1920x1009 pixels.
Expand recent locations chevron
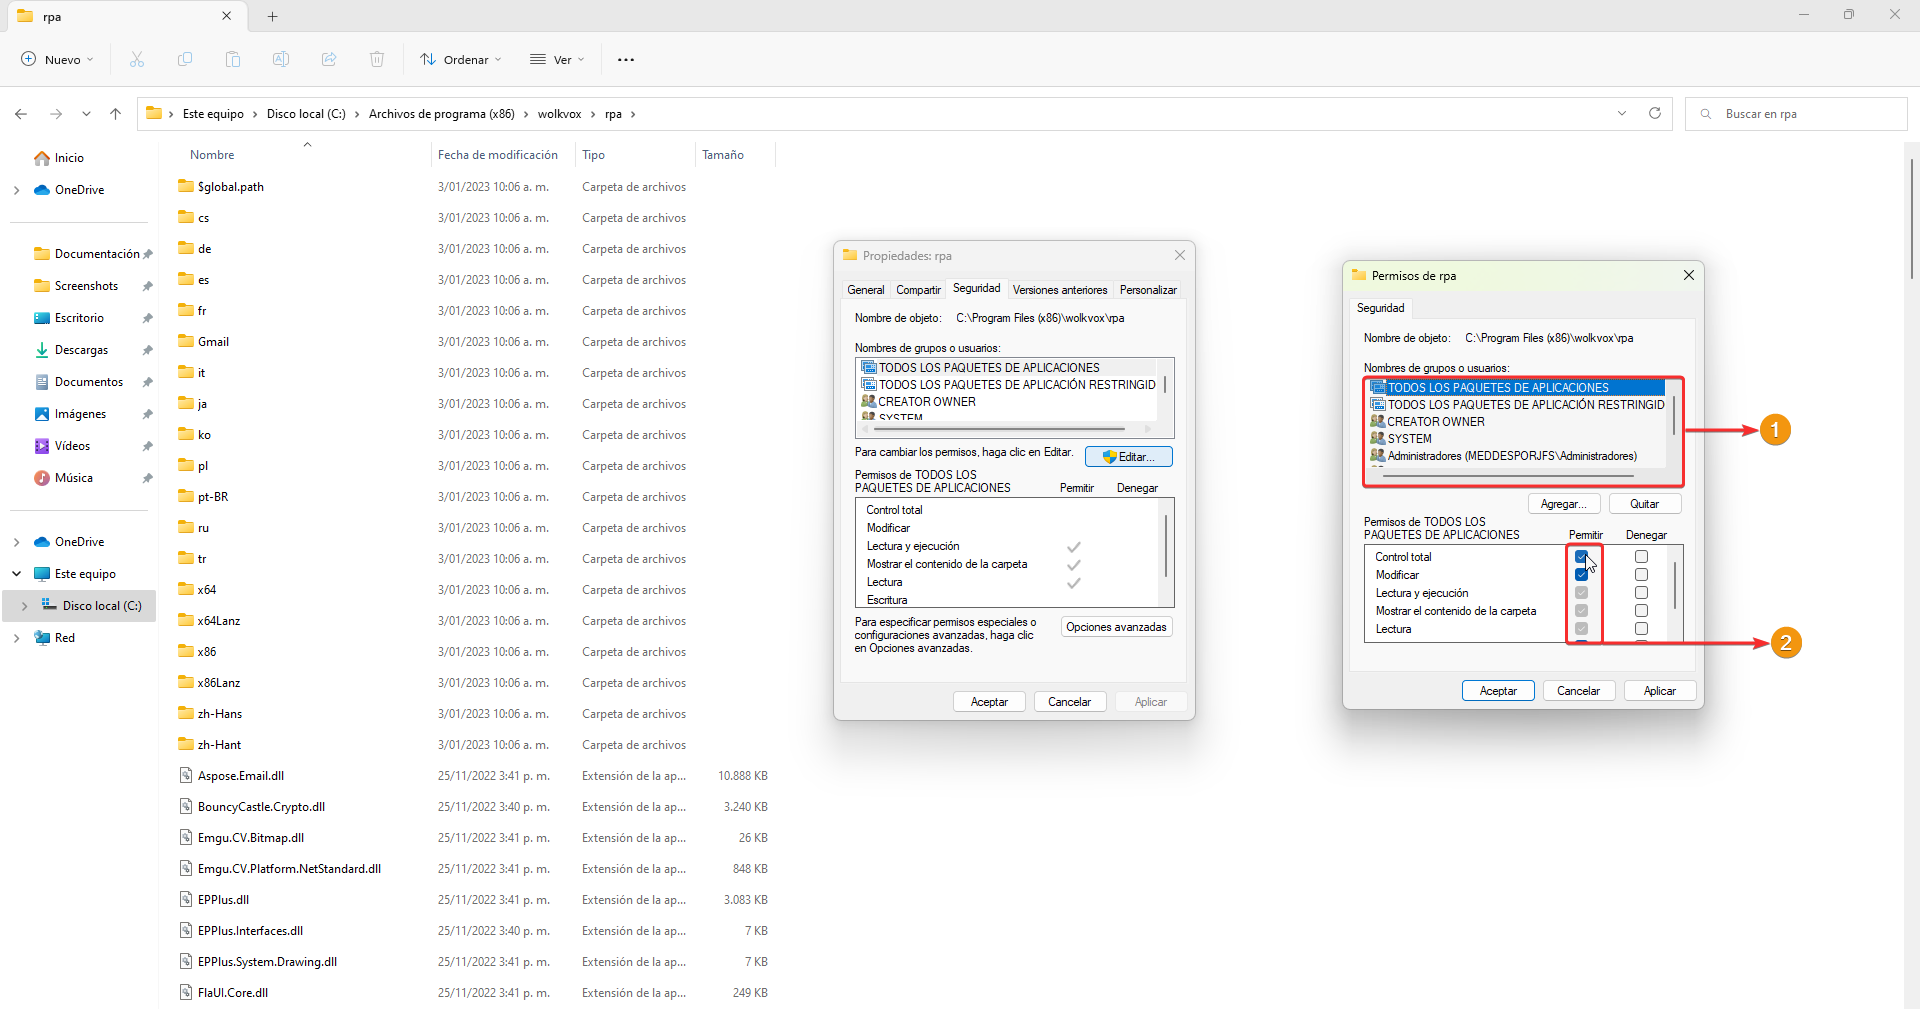pos(86,114)
